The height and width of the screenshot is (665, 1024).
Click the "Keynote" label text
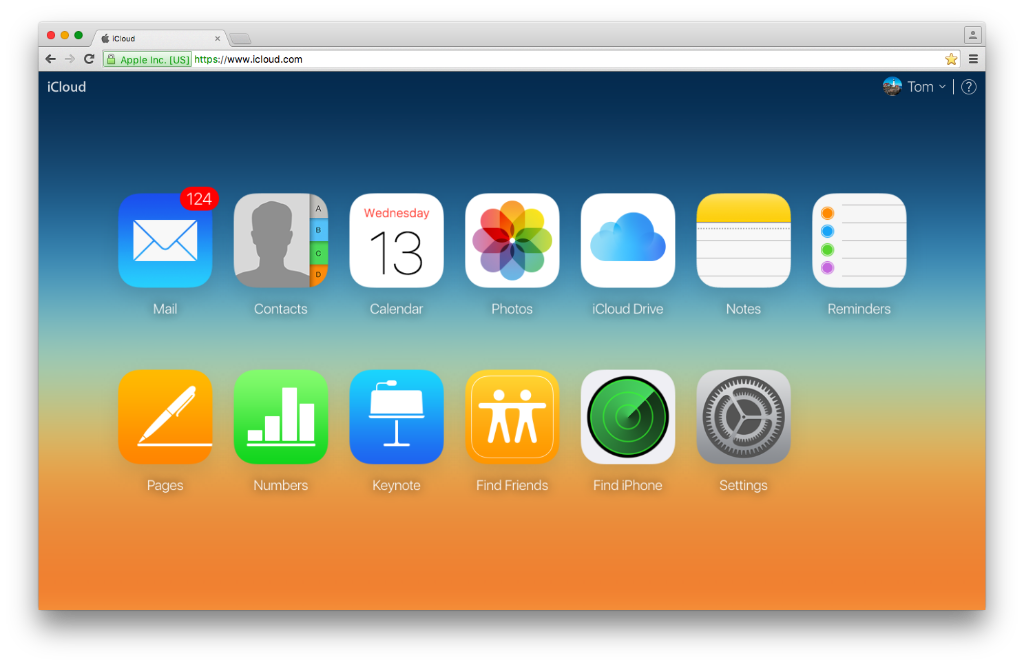pos(396,485)
